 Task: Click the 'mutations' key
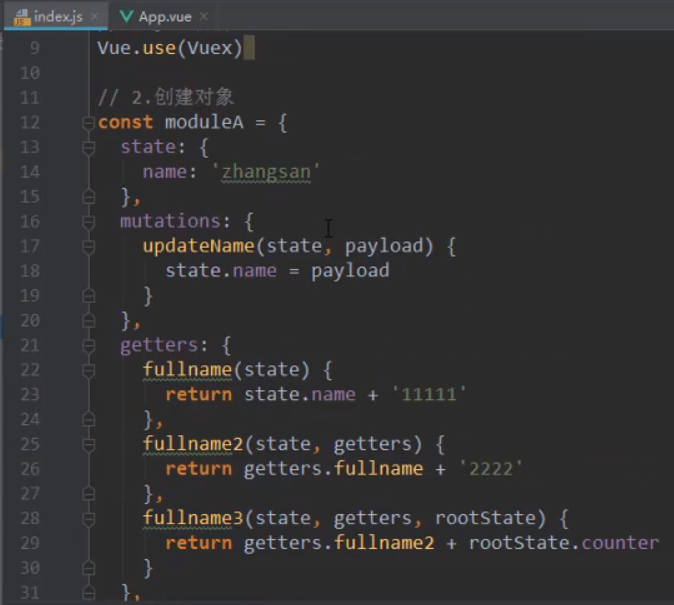[x=170, y=221]
